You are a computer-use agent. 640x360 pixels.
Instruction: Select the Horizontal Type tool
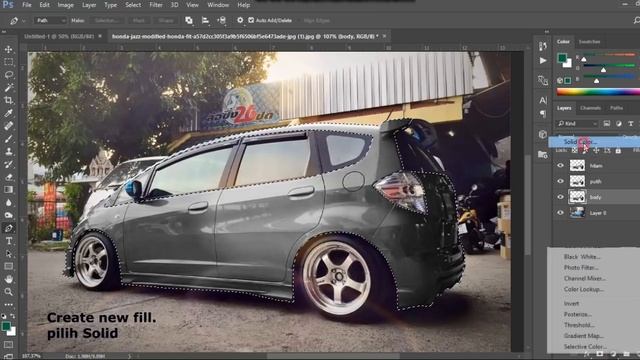coord(9,241)
